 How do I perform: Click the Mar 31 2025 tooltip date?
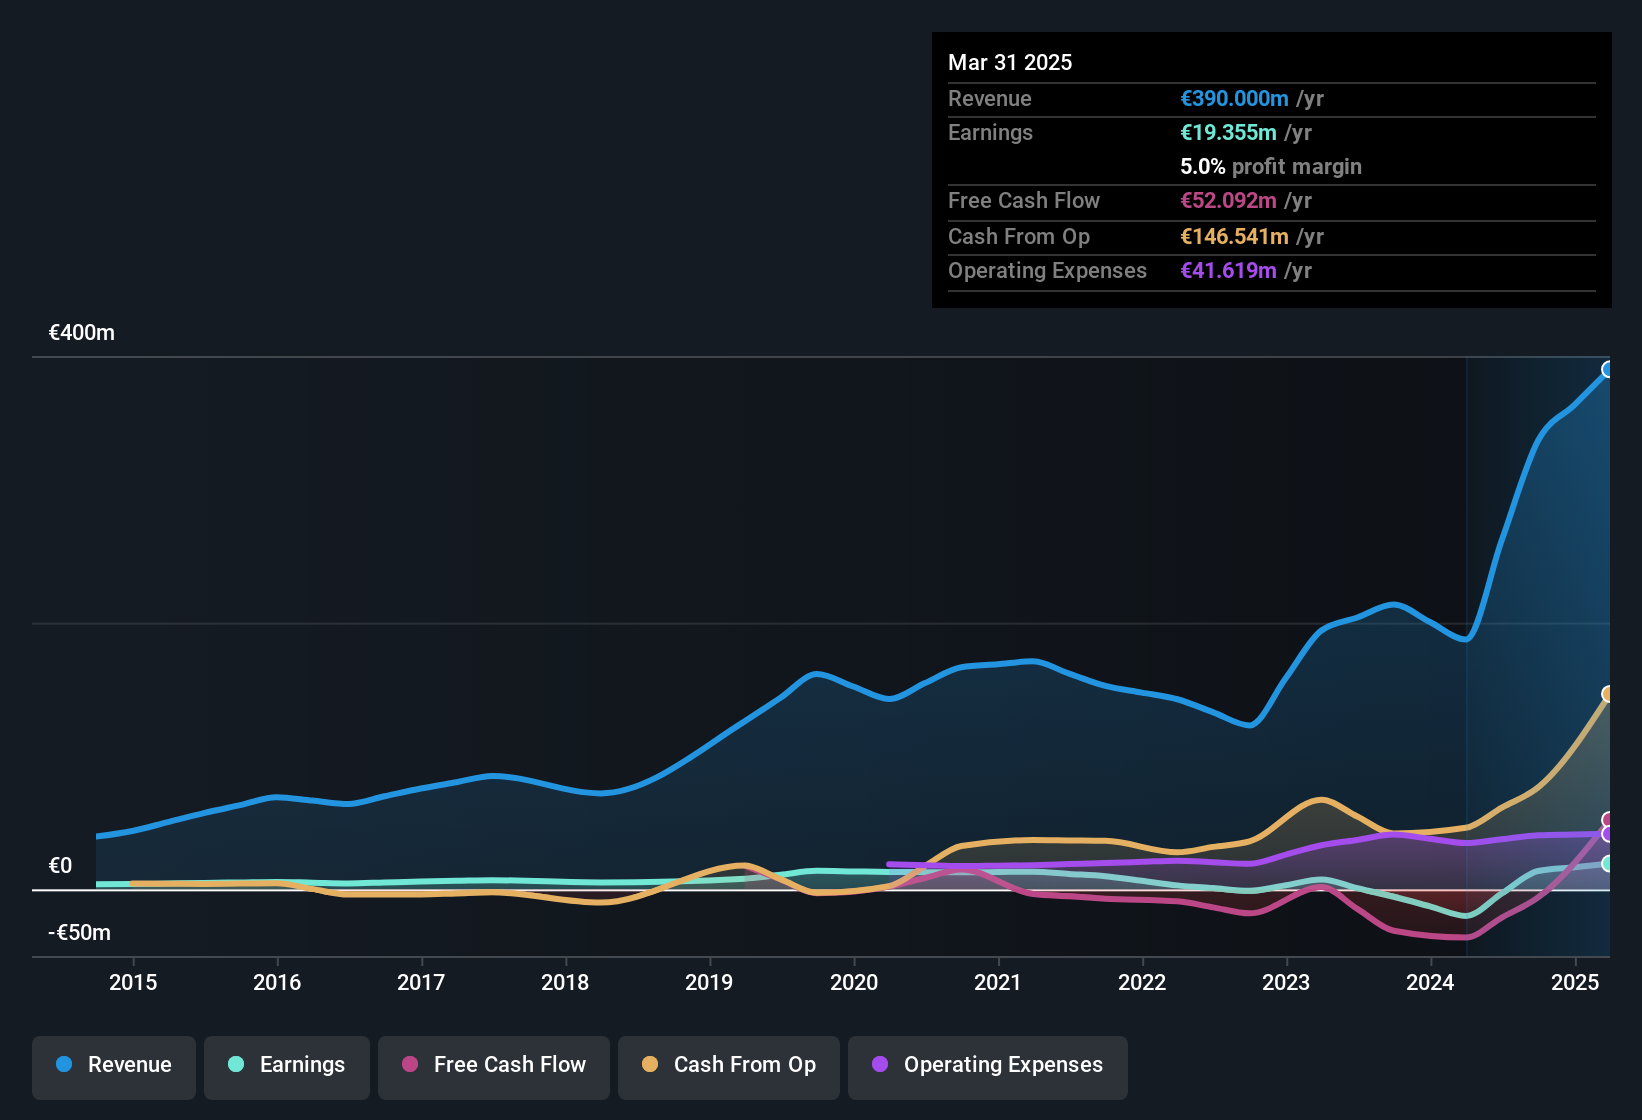click(1010, 62)
